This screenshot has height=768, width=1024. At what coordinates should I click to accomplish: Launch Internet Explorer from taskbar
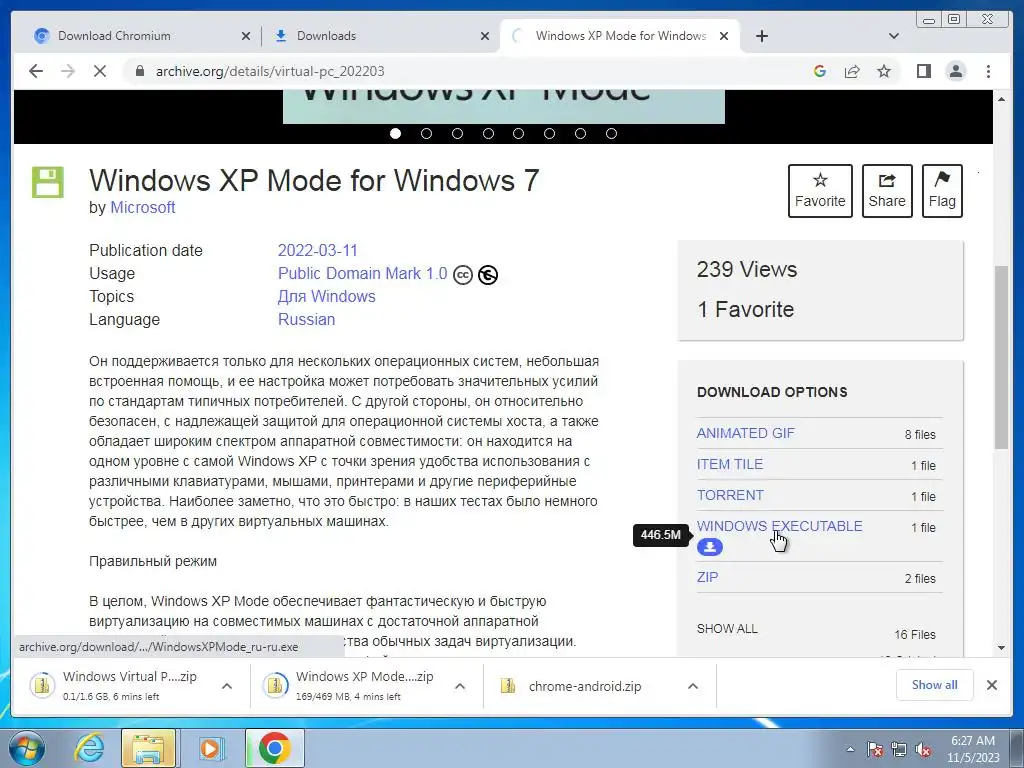pyautogui.click(x=88, y=748)
